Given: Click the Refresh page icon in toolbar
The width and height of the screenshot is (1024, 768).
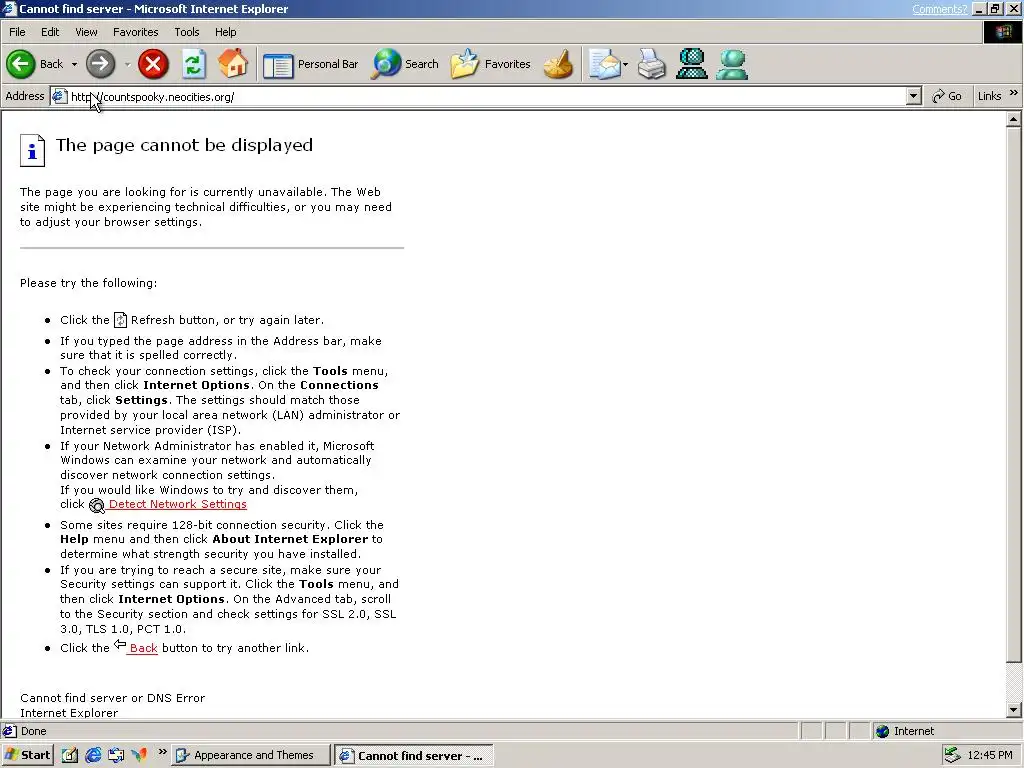Looking at the screenshot, I should point(193,64).
